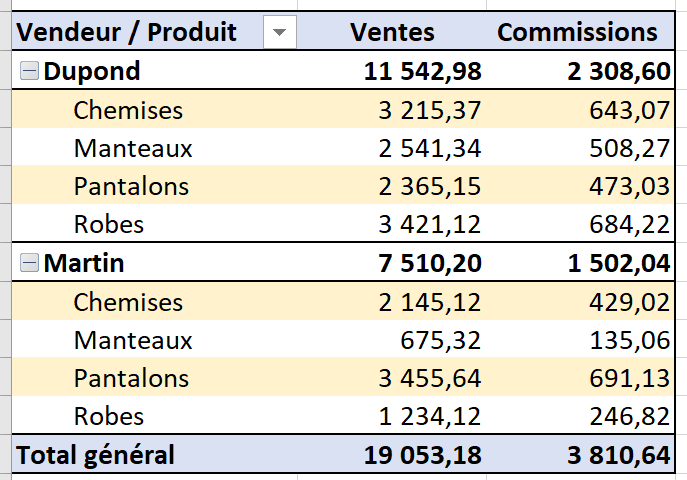Collapse the Dupond group
The height and width of the screenshot is (480, 687).
click(x=29, y=71)
